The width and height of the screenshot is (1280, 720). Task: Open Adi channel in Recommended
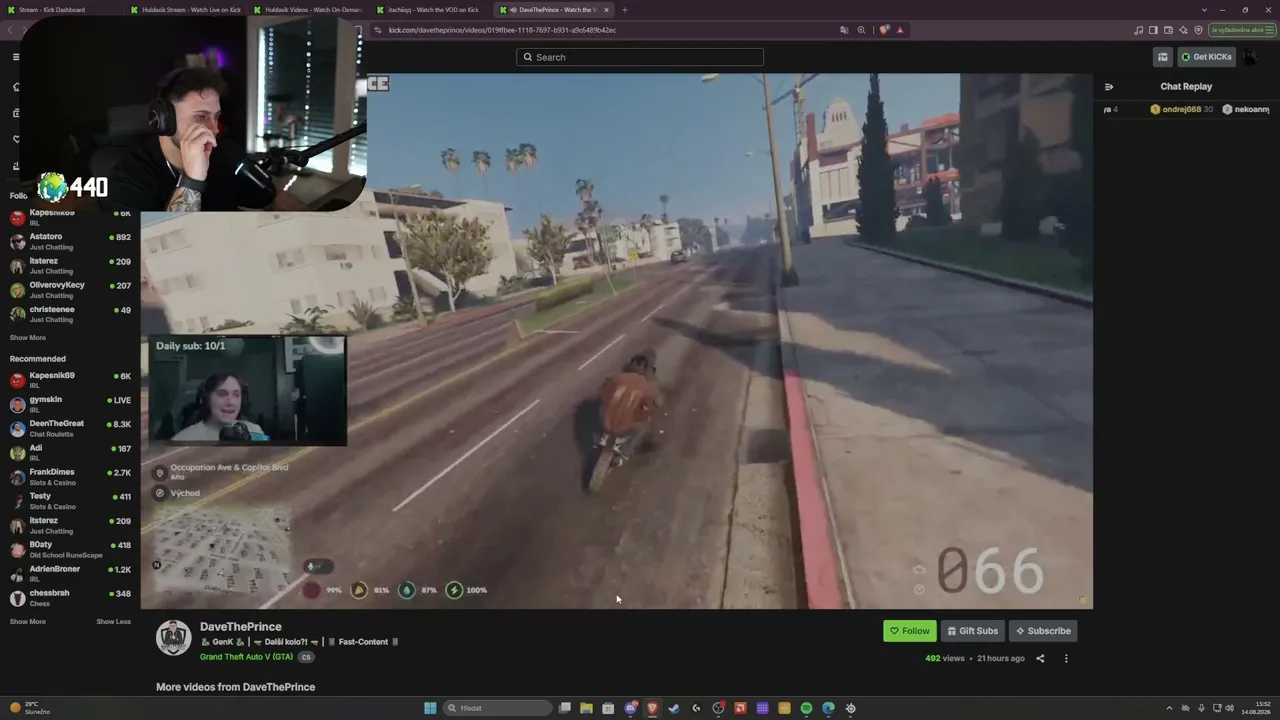(x=70, y=452)
